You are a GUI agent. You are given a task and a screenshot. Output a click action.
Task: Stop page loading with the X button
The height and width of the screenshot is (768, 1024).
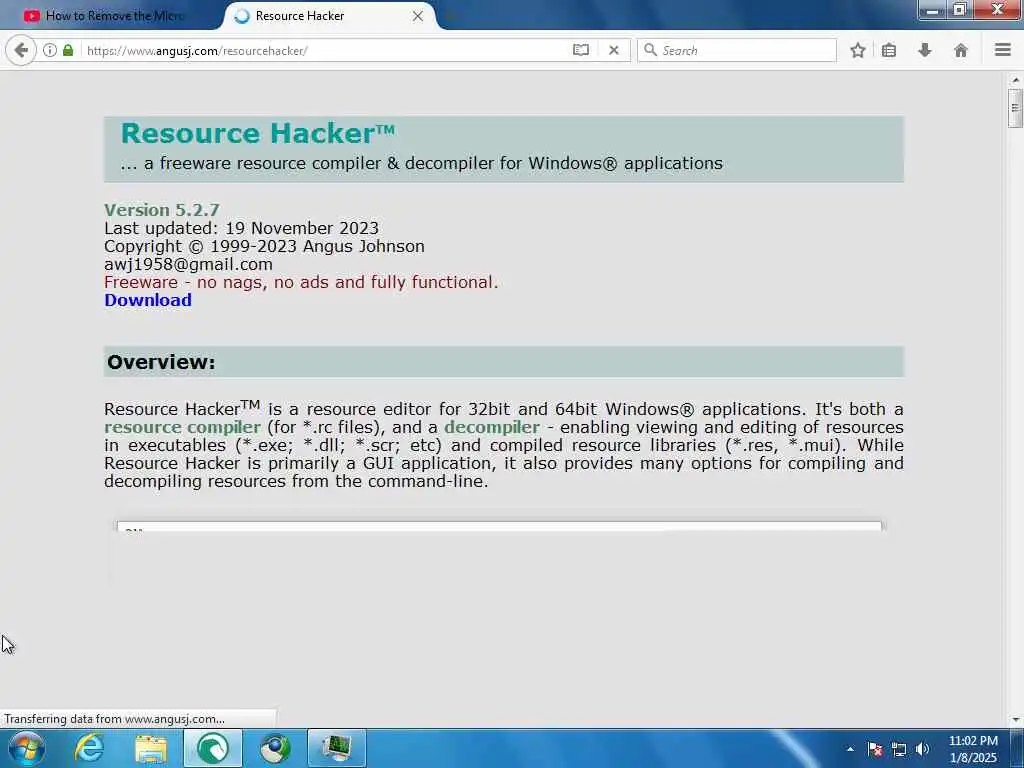coord(614,50)
